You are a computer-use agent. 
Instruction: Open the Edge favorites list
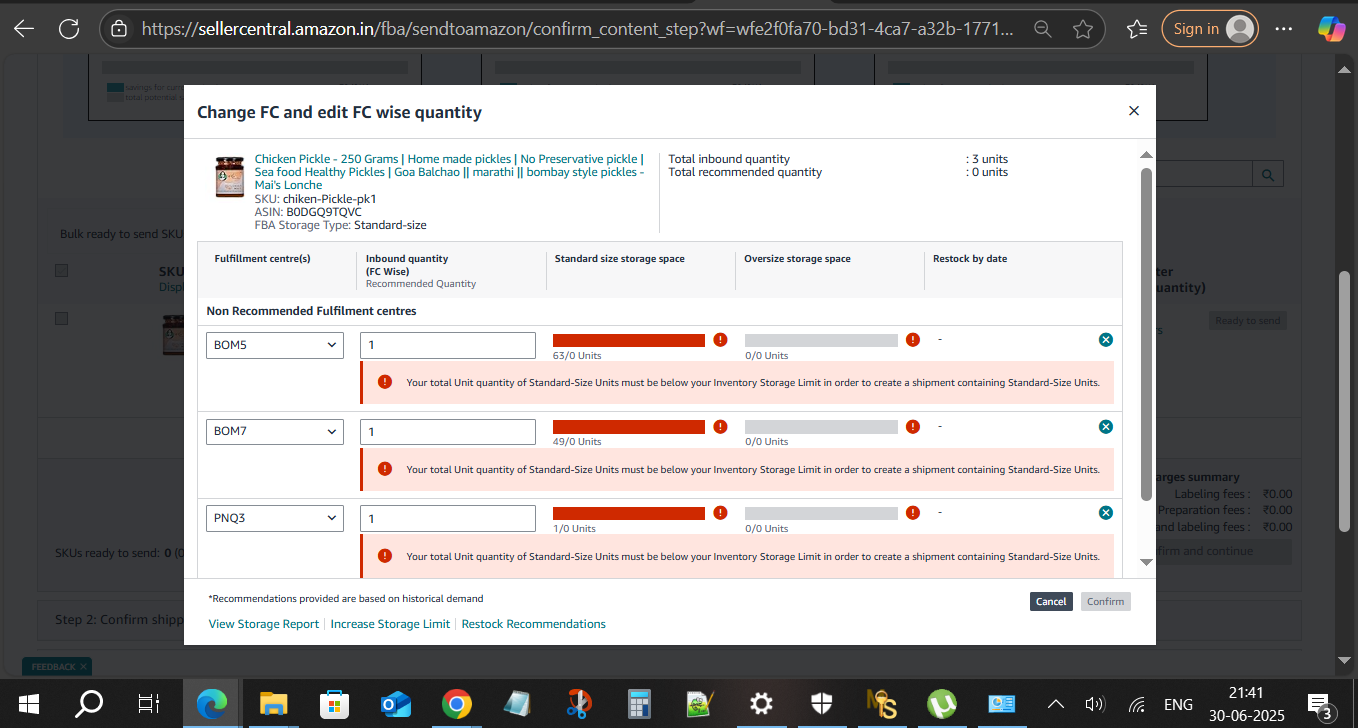(x=1137, y=29)
